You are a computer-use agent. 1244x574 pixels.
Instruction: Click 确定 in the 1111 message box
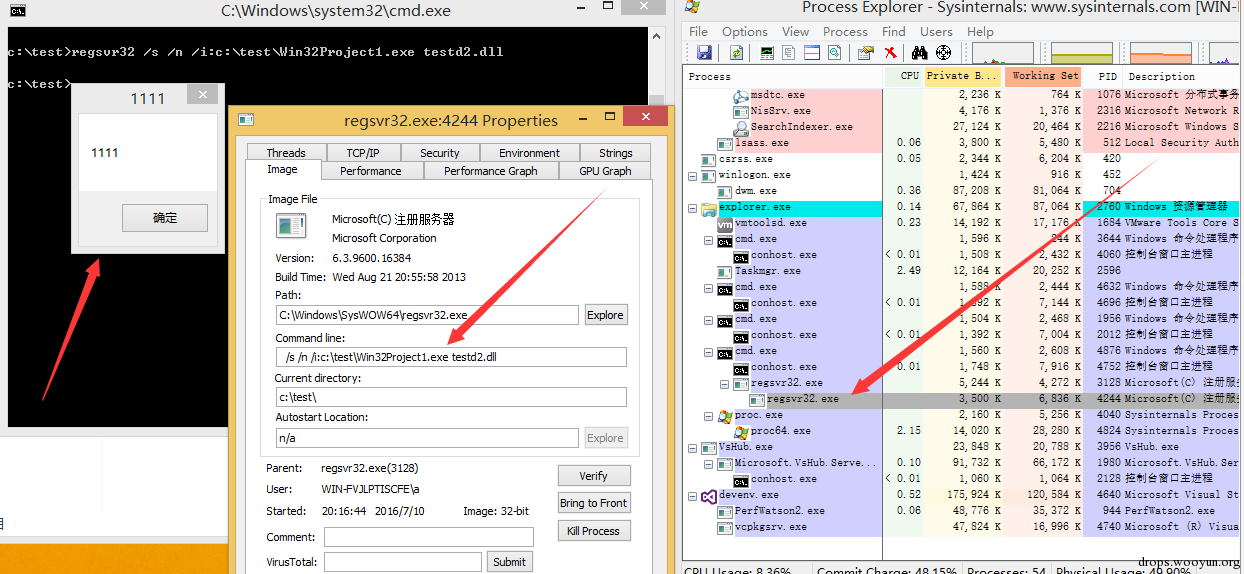click(165, 217)
